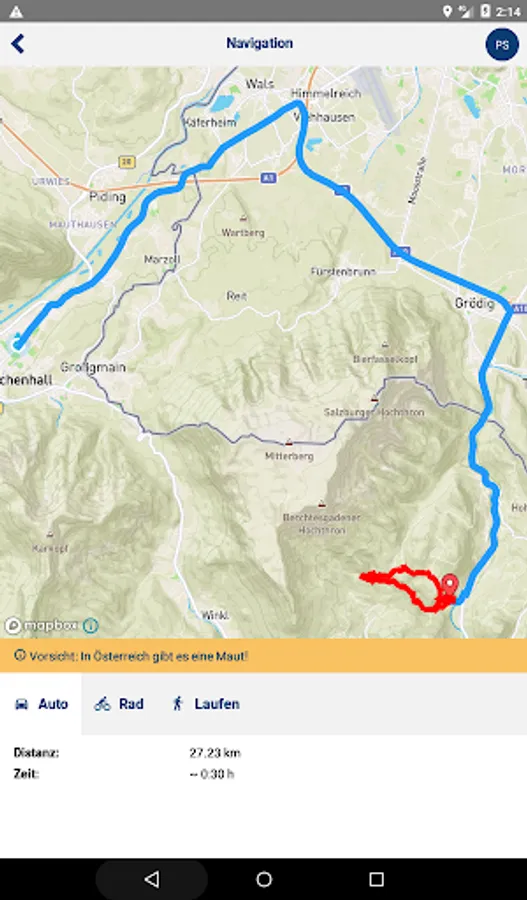Go back using the blue arrow
Screen dimensions: 527x900
[18, 44]
